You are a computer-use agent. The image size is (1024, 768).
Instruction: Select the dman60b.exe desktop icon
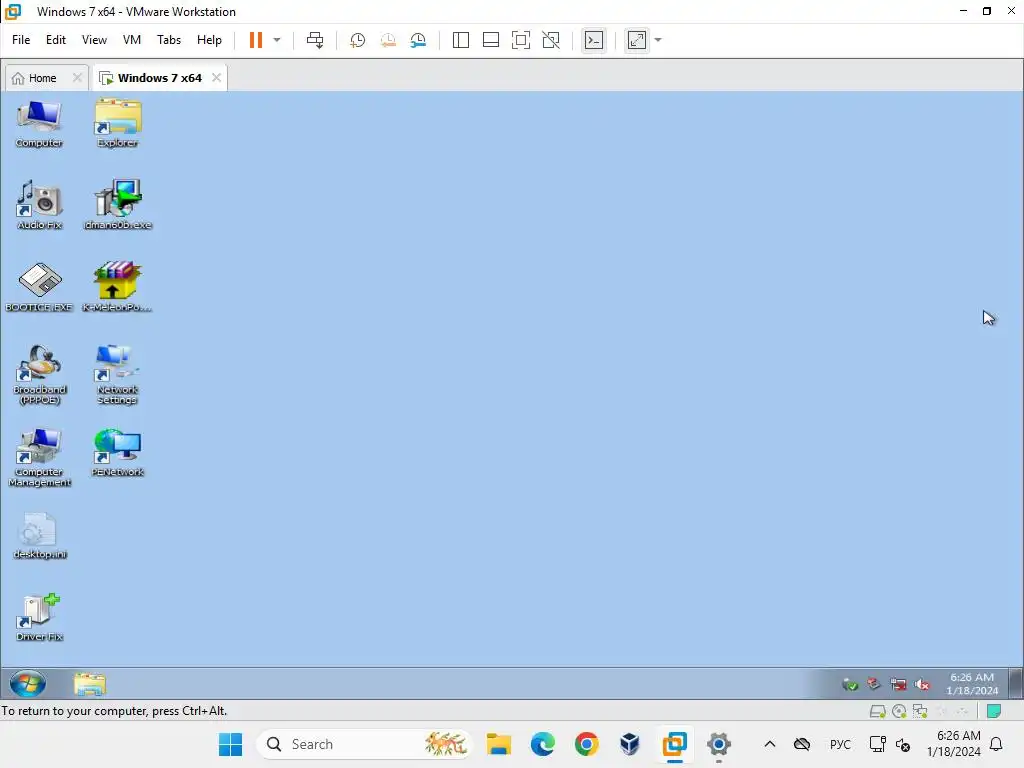click(x=118, y=205)
